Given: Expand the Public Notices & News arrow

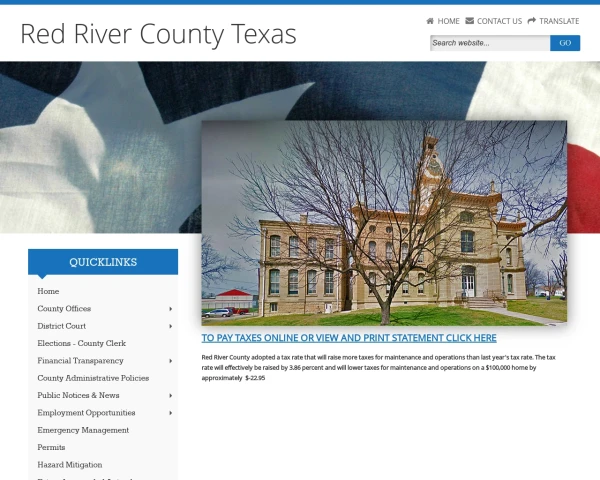Looking at the screenshot, I should [x=171, y=395].
